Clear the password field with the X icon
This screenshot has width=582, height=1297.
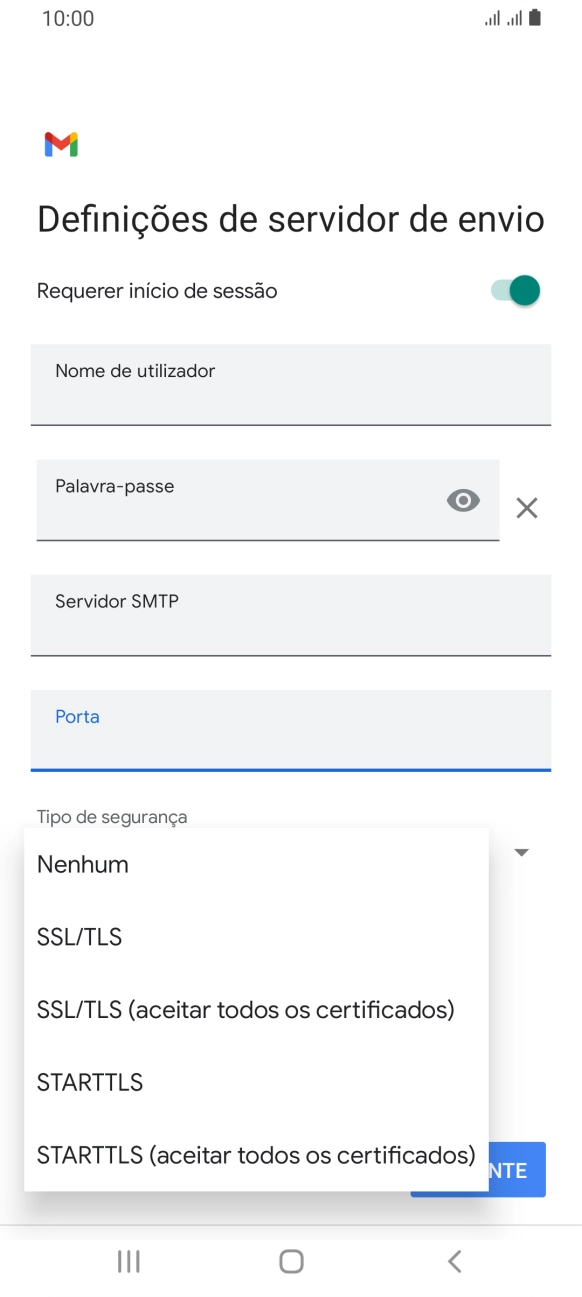527,508
